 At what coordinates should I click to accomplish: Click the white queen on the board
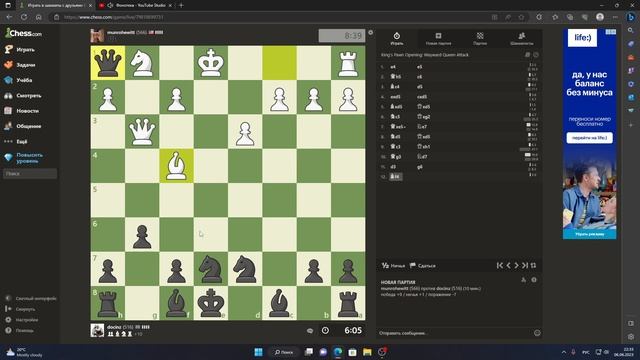142,131
